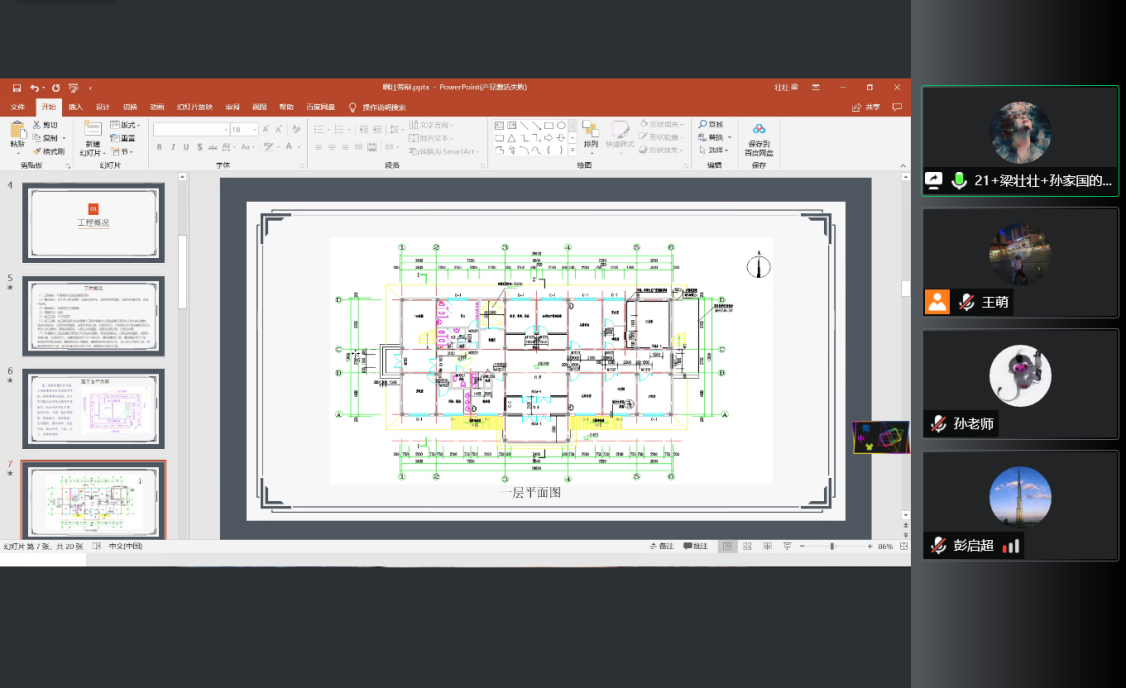Image resolution: width=1126 pixels, height=688 pixels.
Task: Decrease font size with the smaller A icon
Action: pyautogui.click(x=279, y=129)
